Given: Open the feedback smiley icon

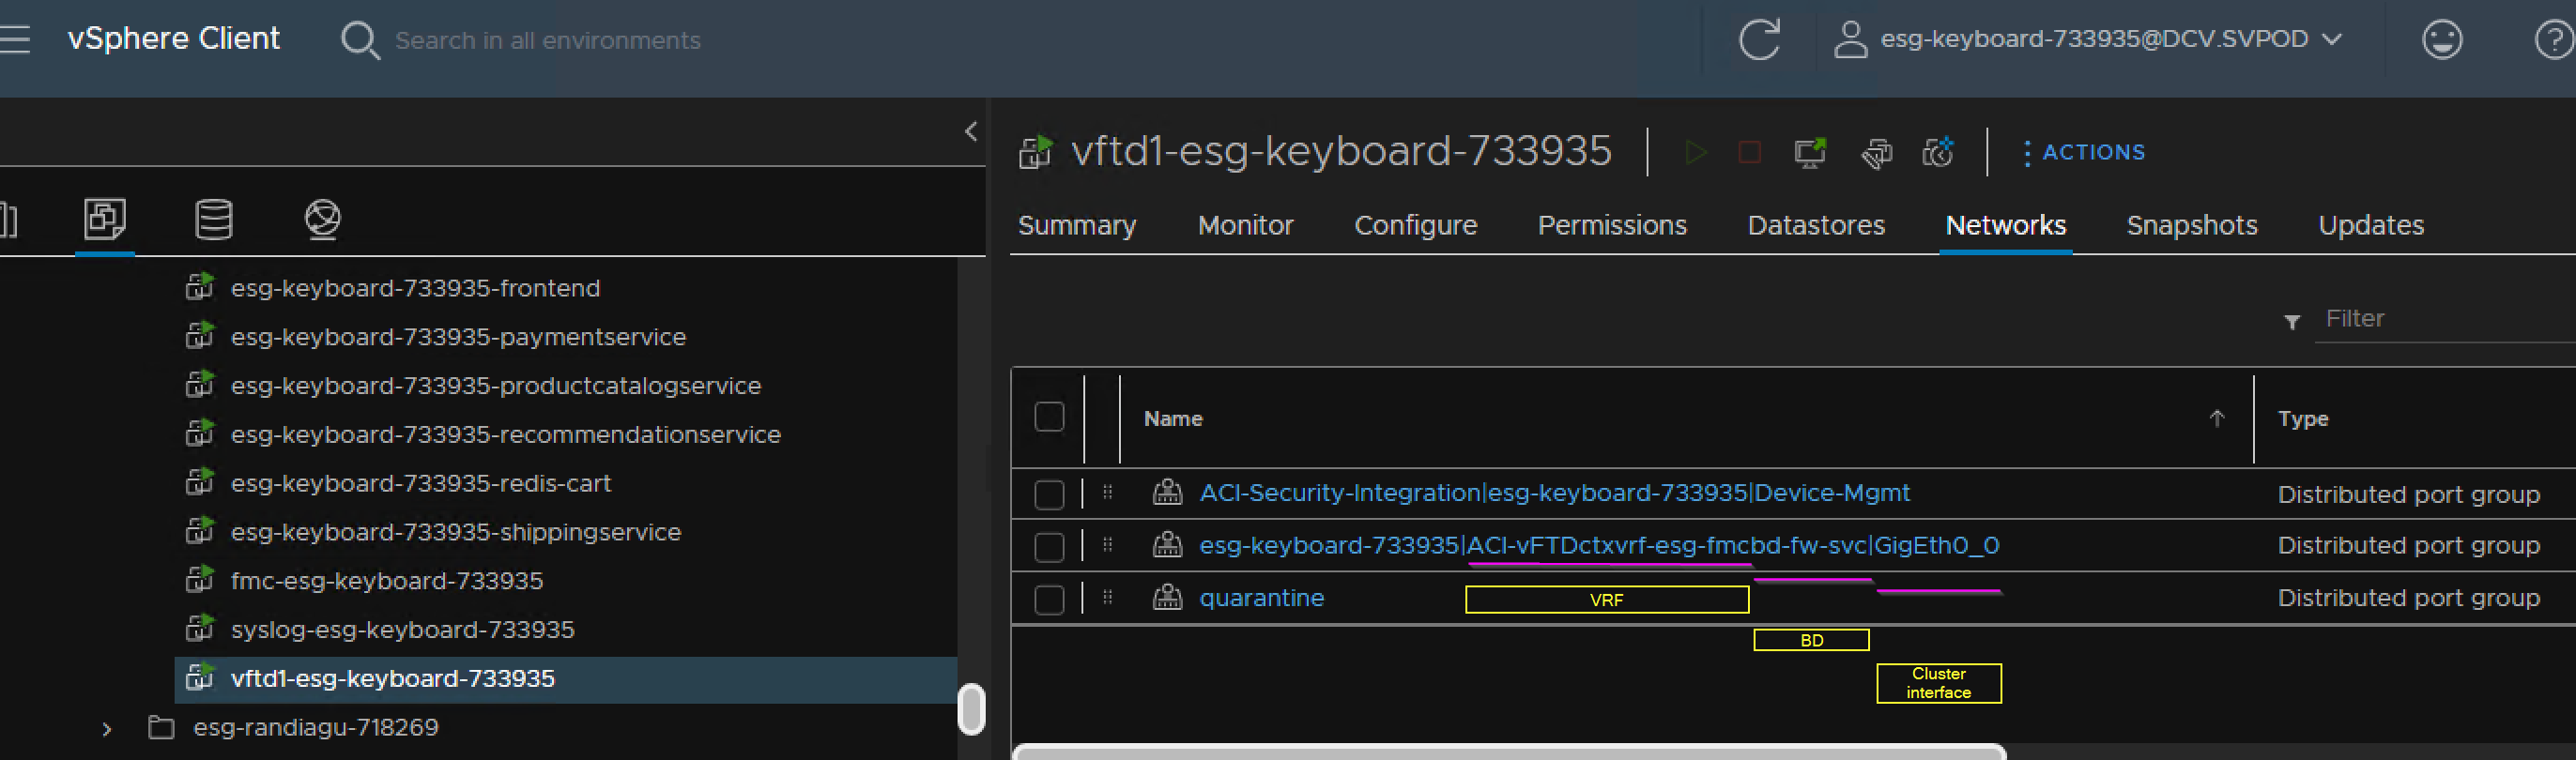Looking at the screenshot, I should pos(2442,40).
